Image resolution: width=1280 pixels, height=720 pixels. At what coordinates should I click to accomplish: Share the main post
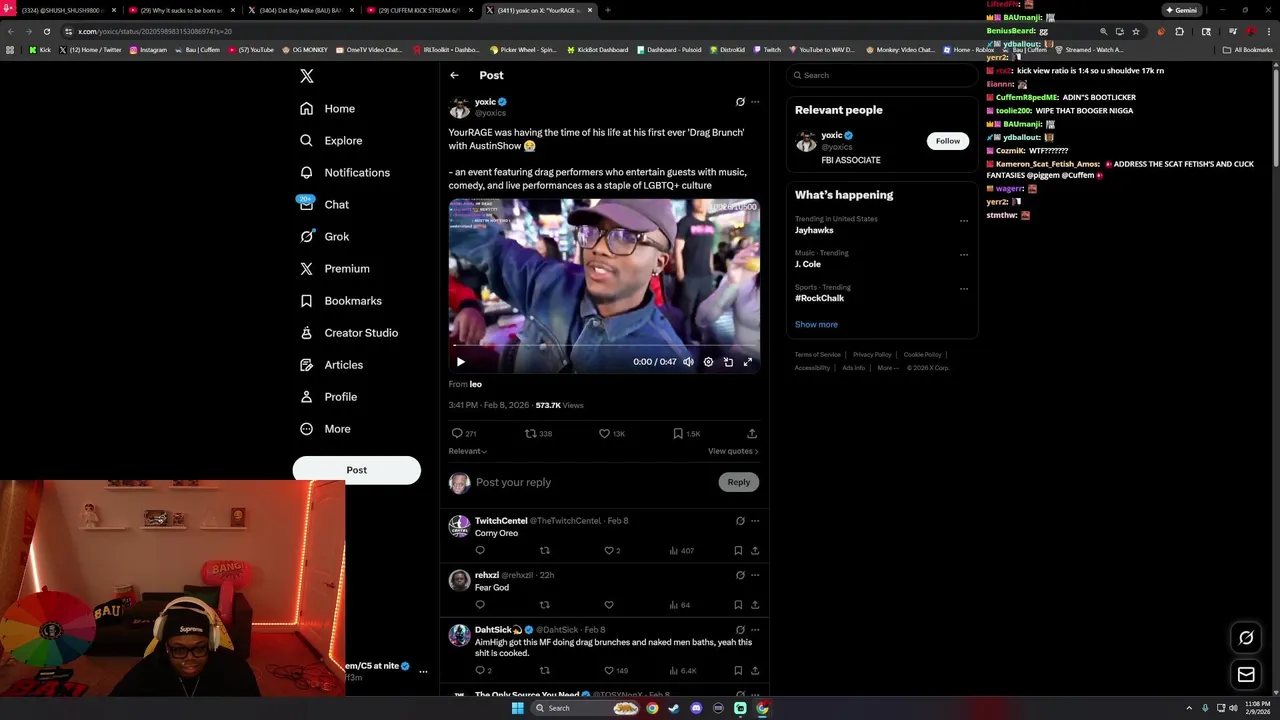coord(752,434)
